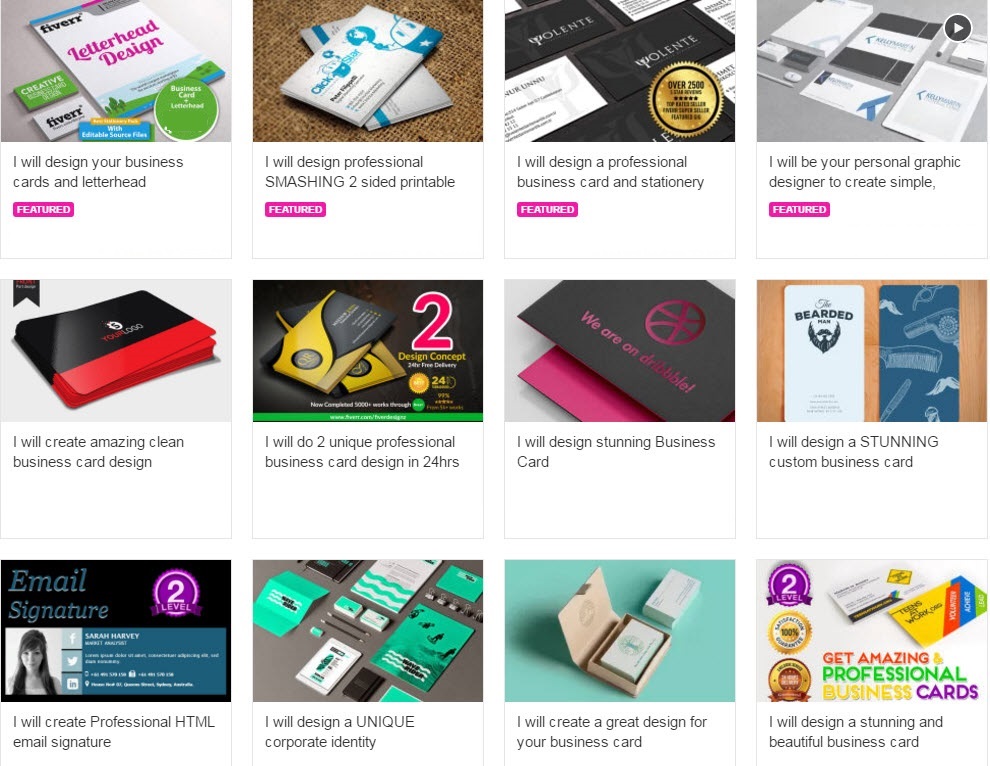Open 'I will design stunning Business Card' link
Image resolution: width=990 pixels, height=766 pixels.
[616, 452]
